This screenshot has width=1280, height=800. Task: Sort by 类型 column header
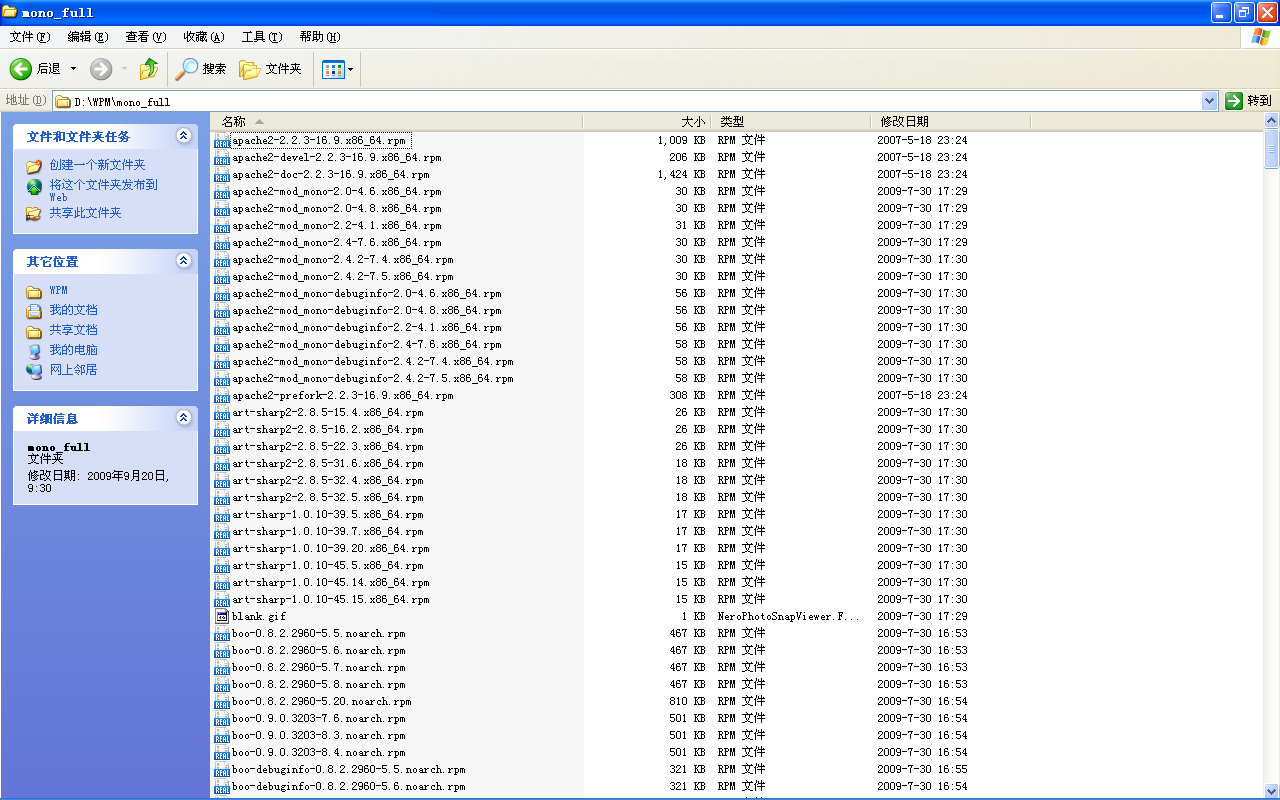point(791,122)
